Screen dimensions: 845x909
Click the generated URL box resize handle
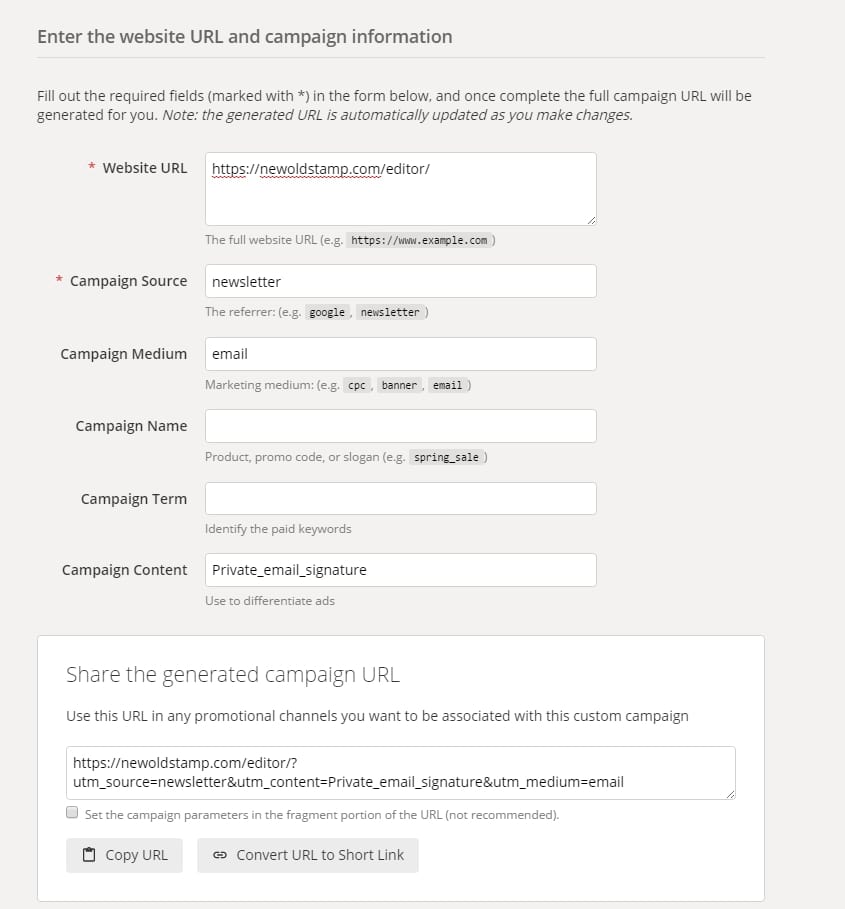tap(730, 794)
